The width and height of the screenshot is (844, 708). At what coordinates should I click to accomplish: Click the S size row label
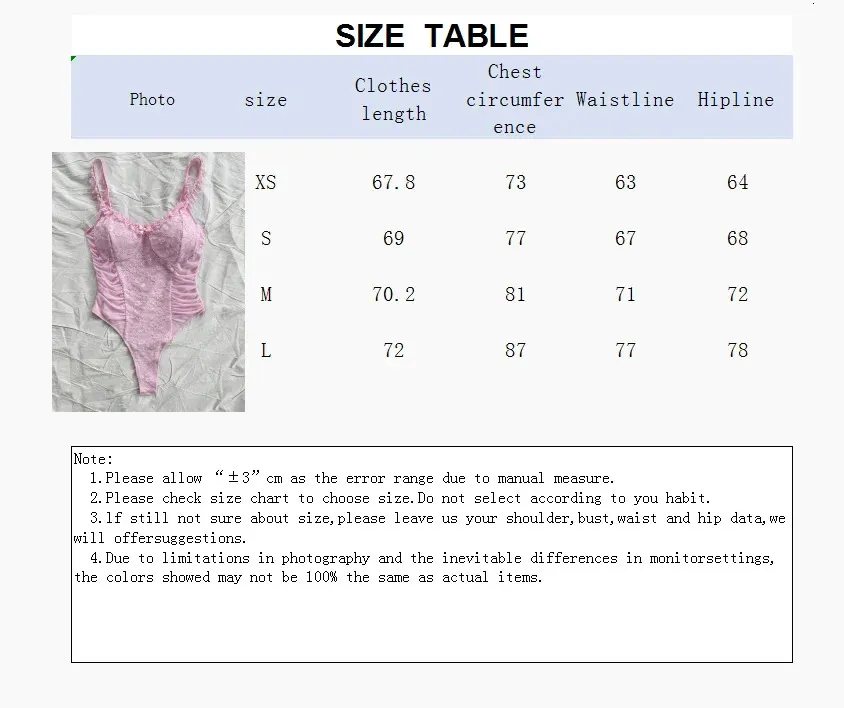(266, 238)
